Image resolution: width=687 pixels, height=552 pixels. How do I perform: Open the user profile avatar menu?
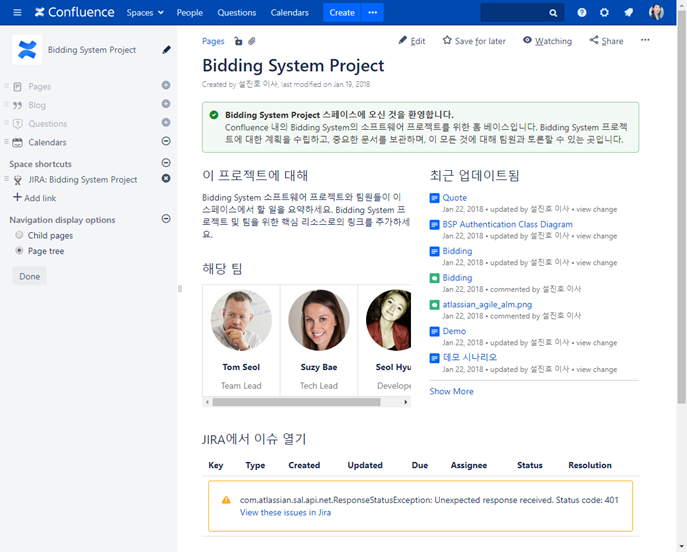pyautogui.click(x=656, y=12)
